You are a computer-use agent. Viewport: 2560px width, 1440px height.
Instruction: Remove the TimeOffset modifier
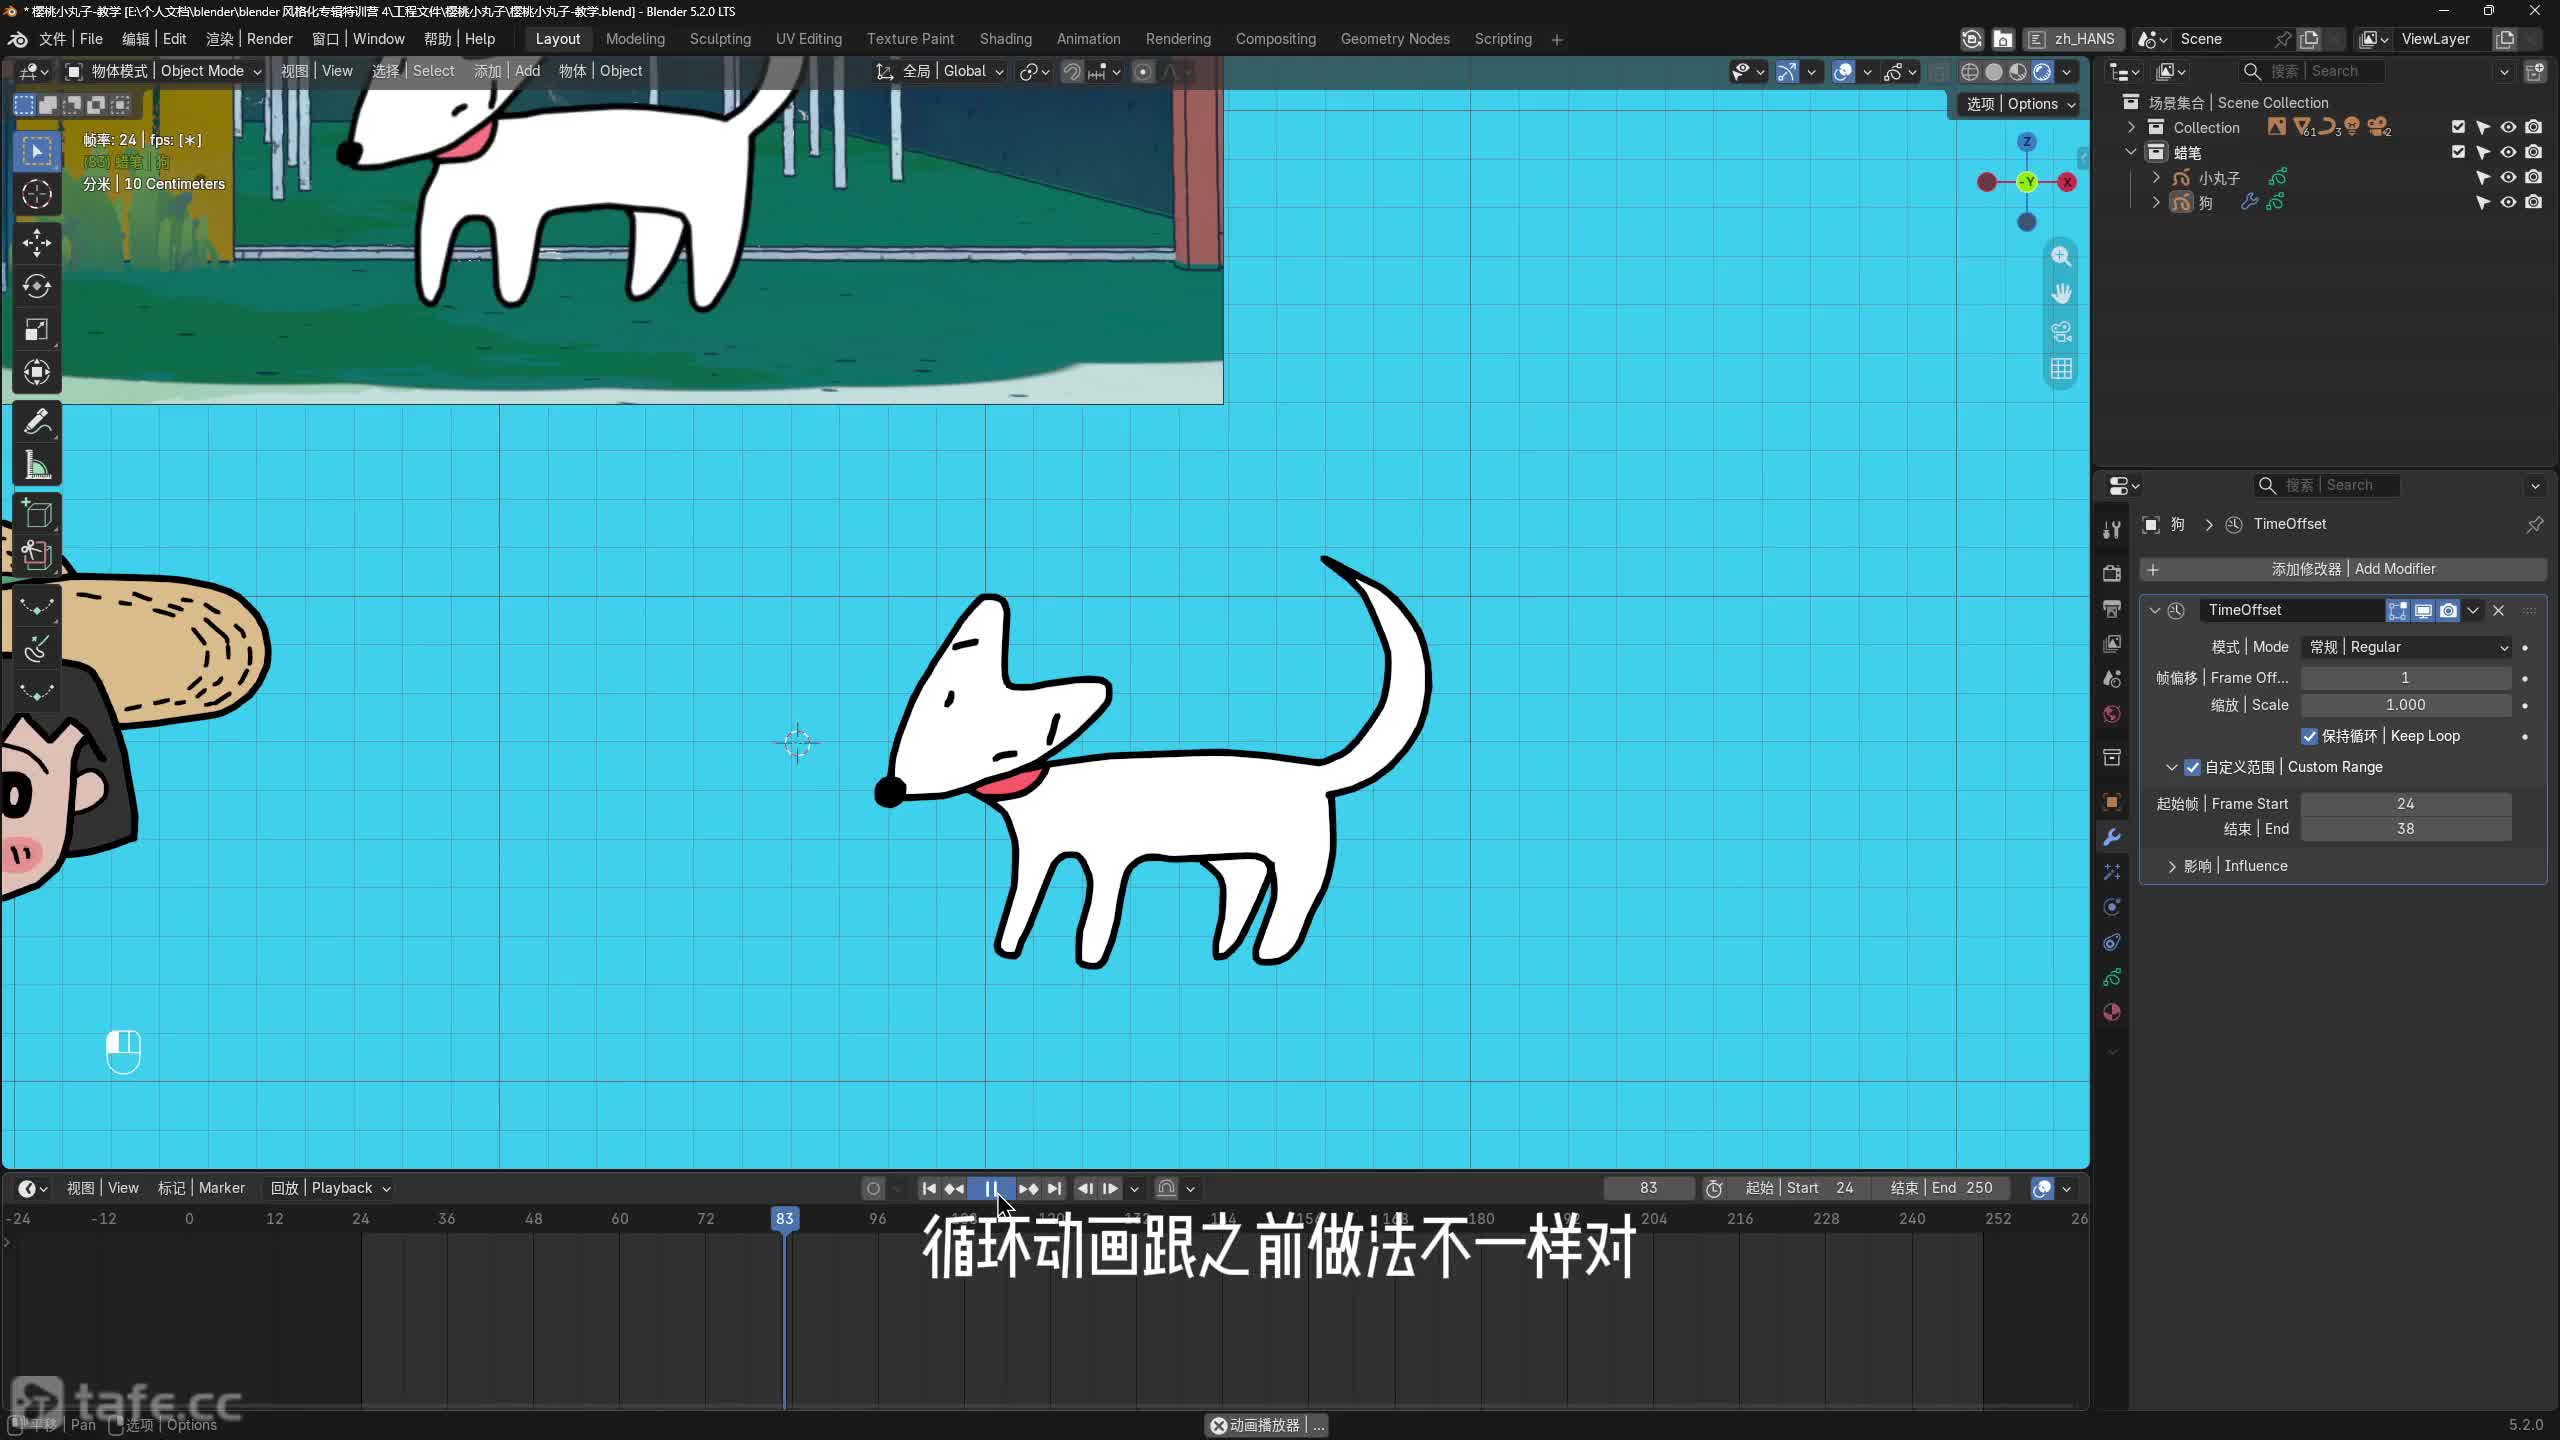click(x=2498, y=610)
